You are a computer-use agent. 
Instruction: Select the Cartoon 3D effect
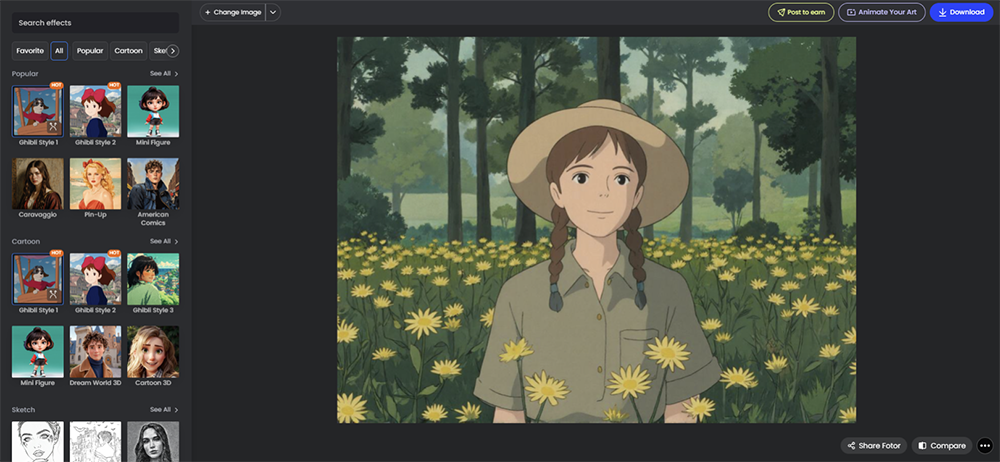(153, 352)
